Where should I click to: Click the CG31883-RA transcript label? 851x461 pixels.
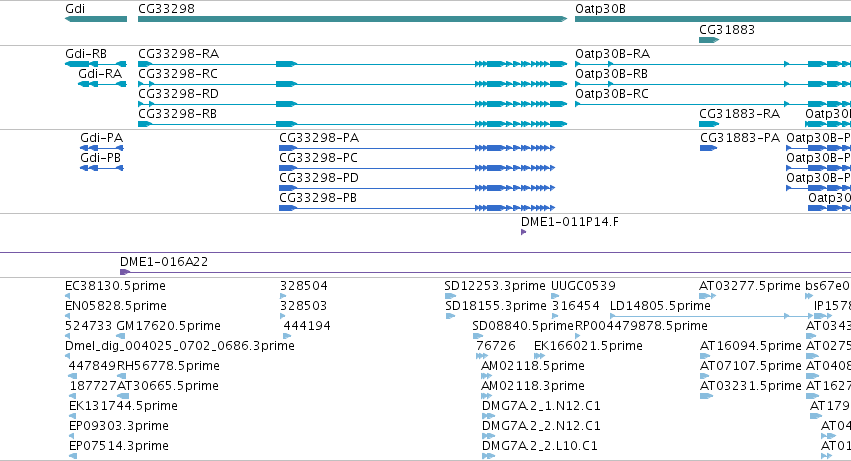coord(739,114)
